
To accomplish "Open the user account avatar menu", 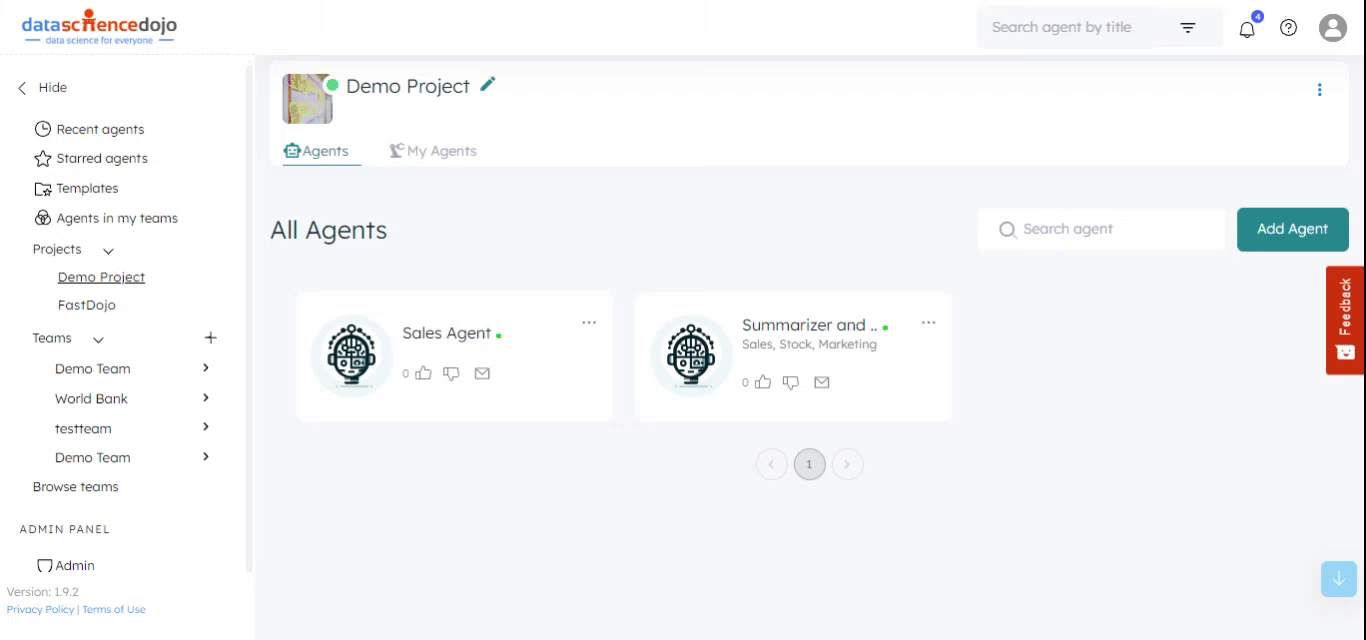I will (x=1332, y=28).
